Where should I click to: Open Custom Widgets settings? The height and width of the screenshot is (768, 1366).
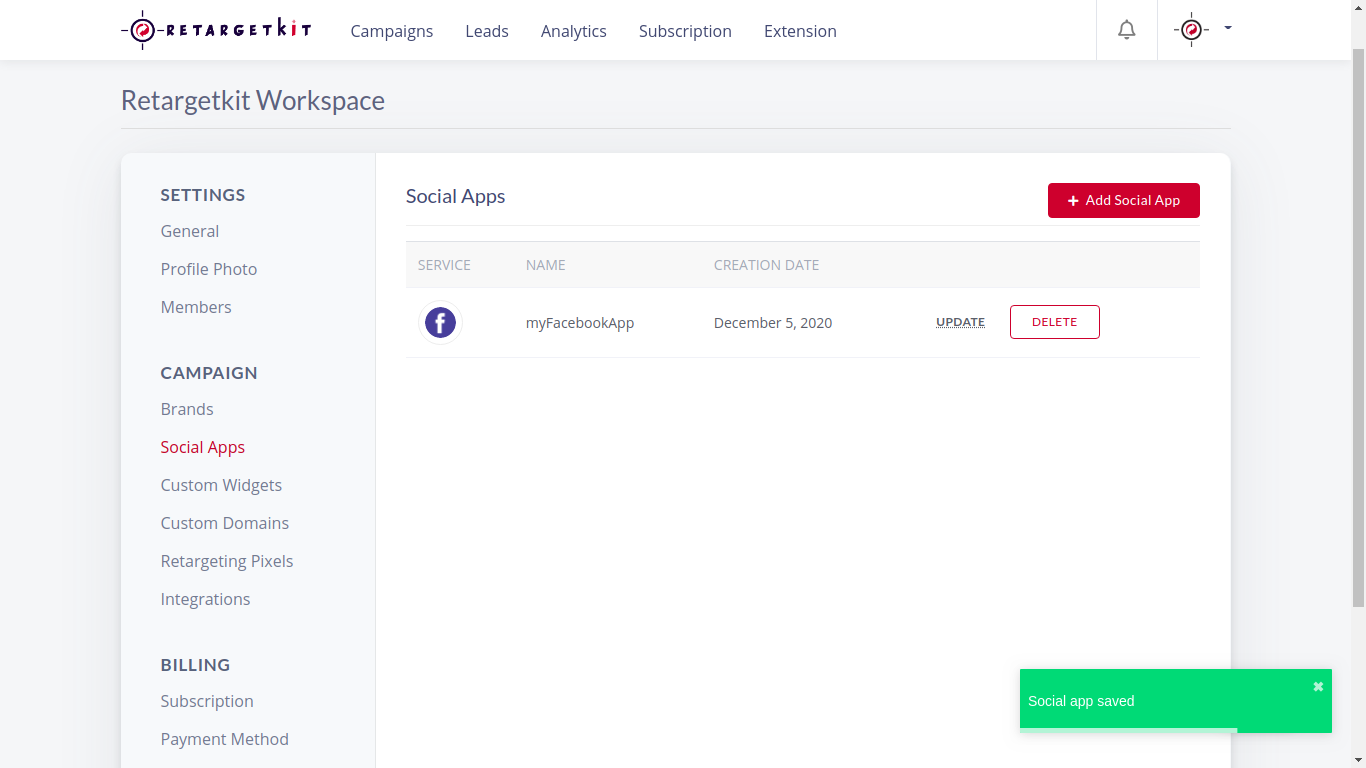221,485
